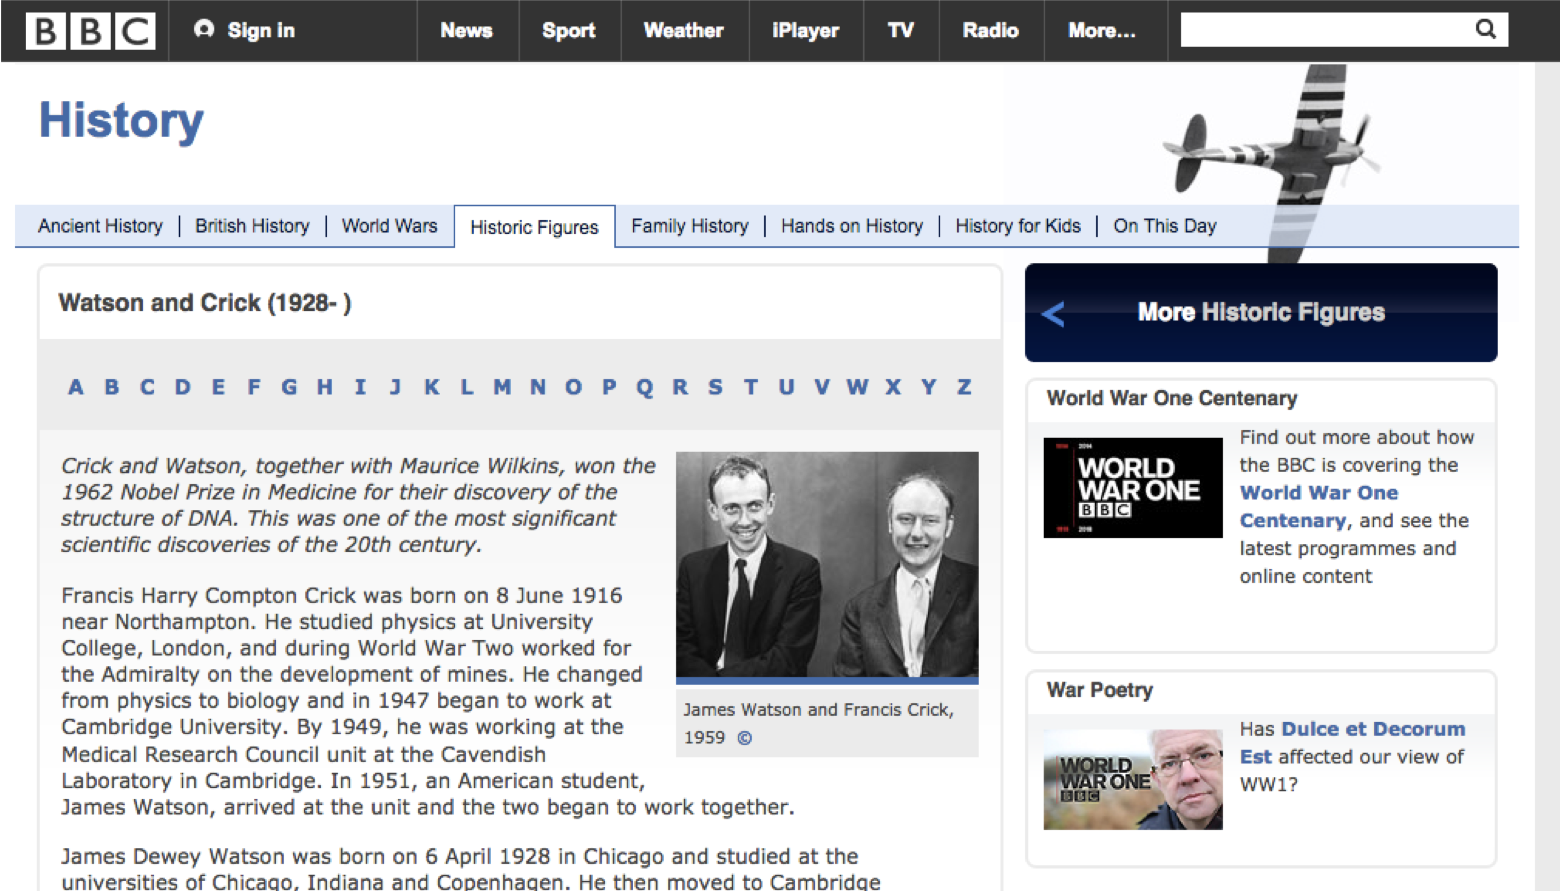Jump to letter N in index

(x=538, y=387)
